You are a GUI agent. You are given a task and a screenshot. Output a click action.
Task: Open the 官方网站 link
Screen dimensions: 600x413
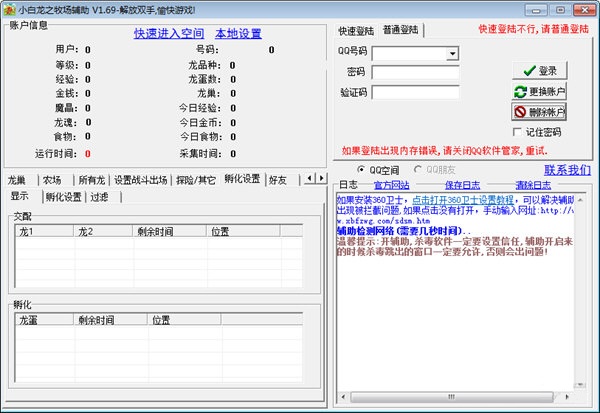click(x=391, y=185)
